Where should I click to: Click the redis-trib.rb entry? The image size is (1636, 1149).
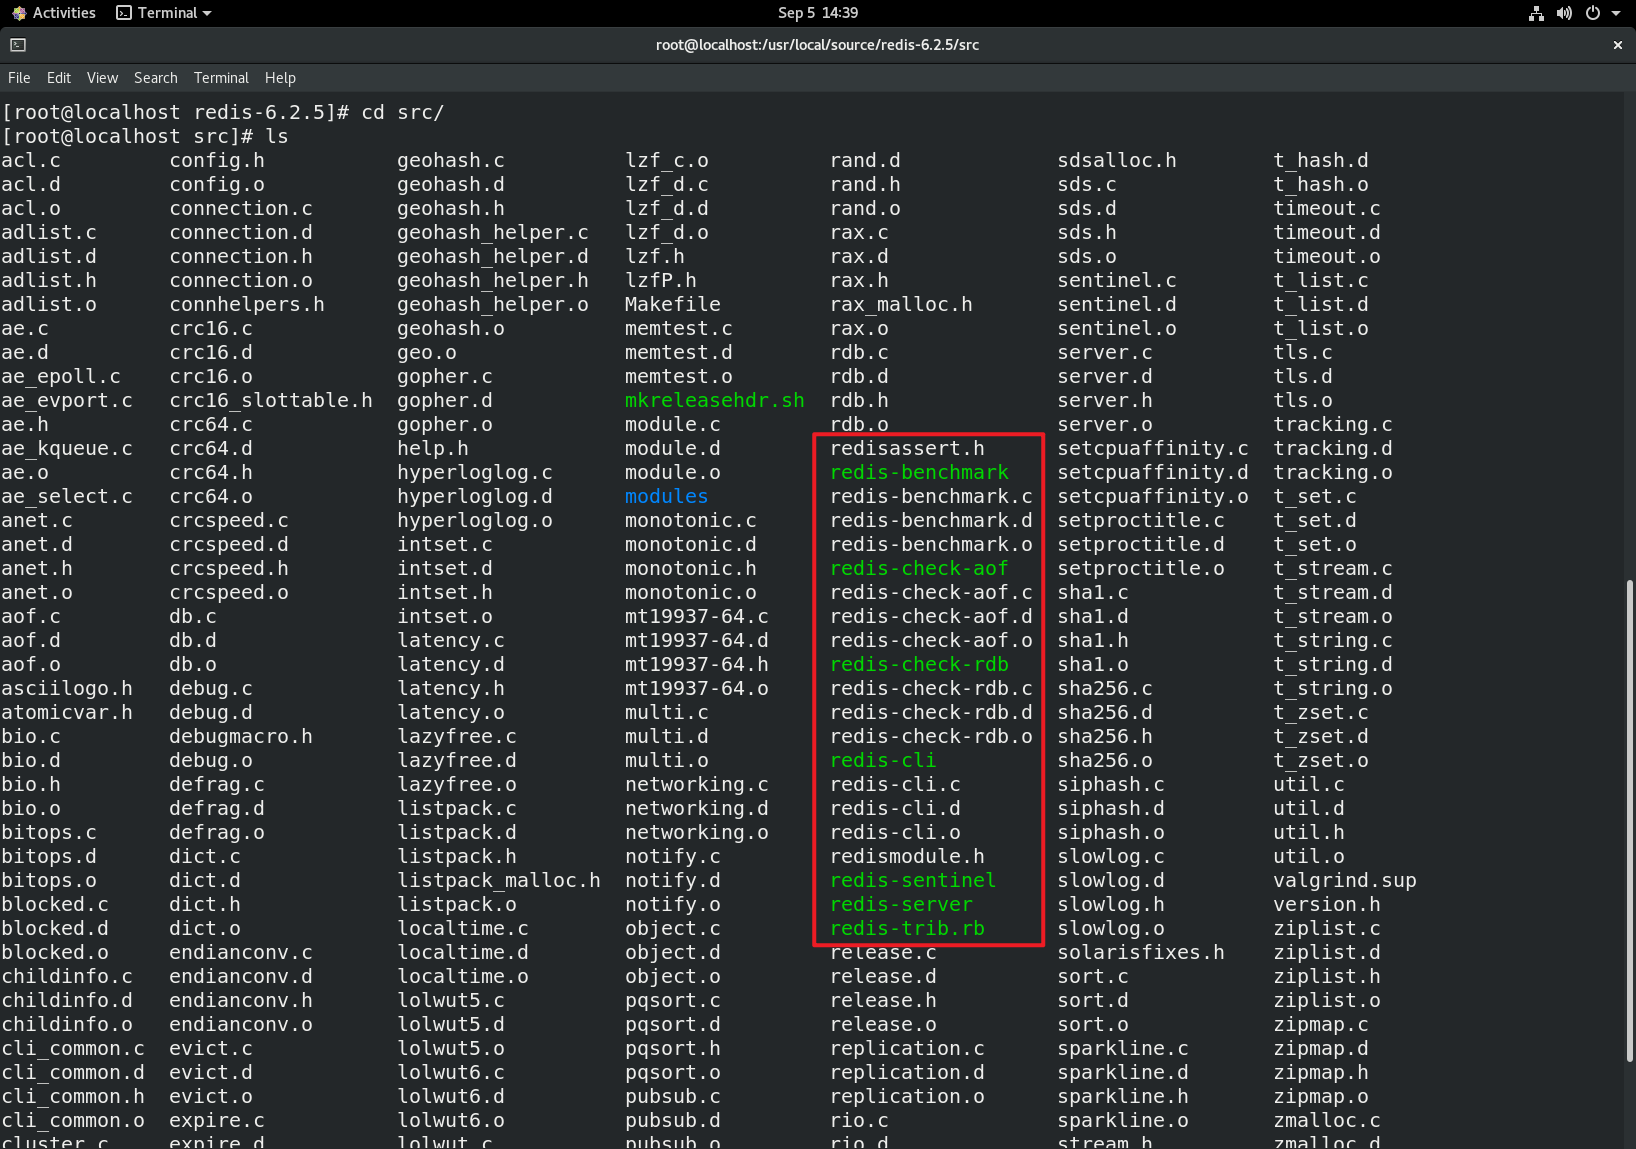pos(907,928)
